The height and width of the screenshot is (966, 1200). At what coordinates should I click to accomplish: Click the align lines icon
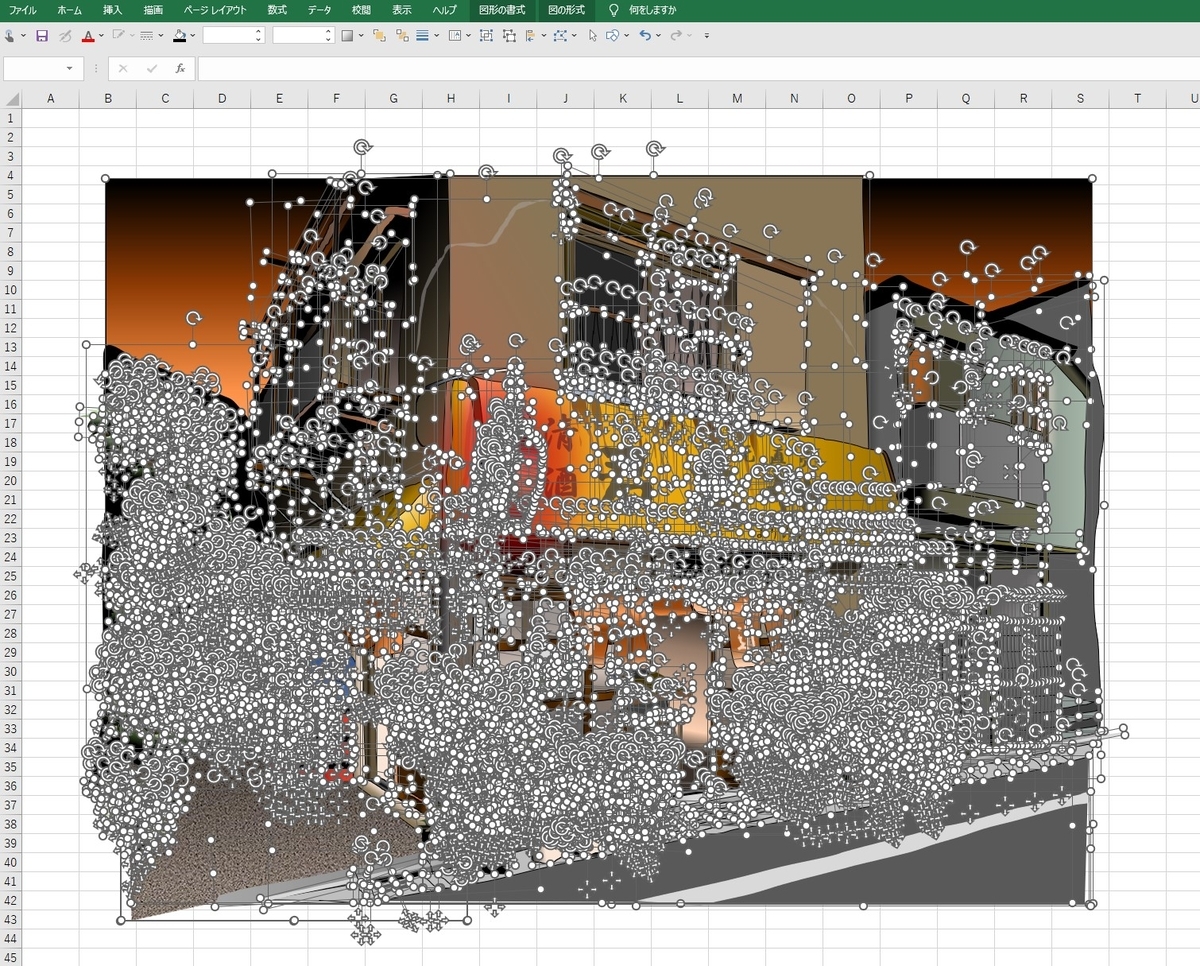point(422,35)
